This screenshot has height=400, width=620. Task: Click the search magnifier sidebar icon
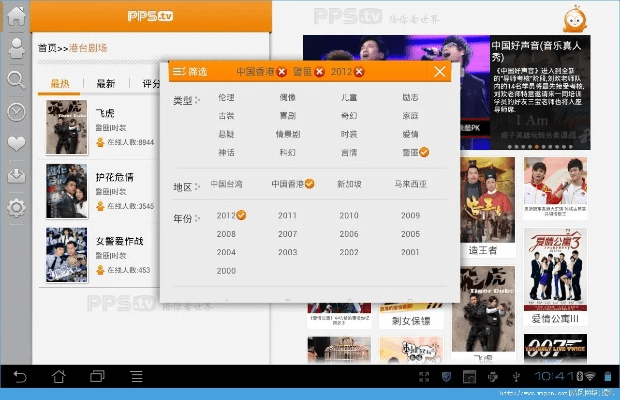click(x=16, y=80)
